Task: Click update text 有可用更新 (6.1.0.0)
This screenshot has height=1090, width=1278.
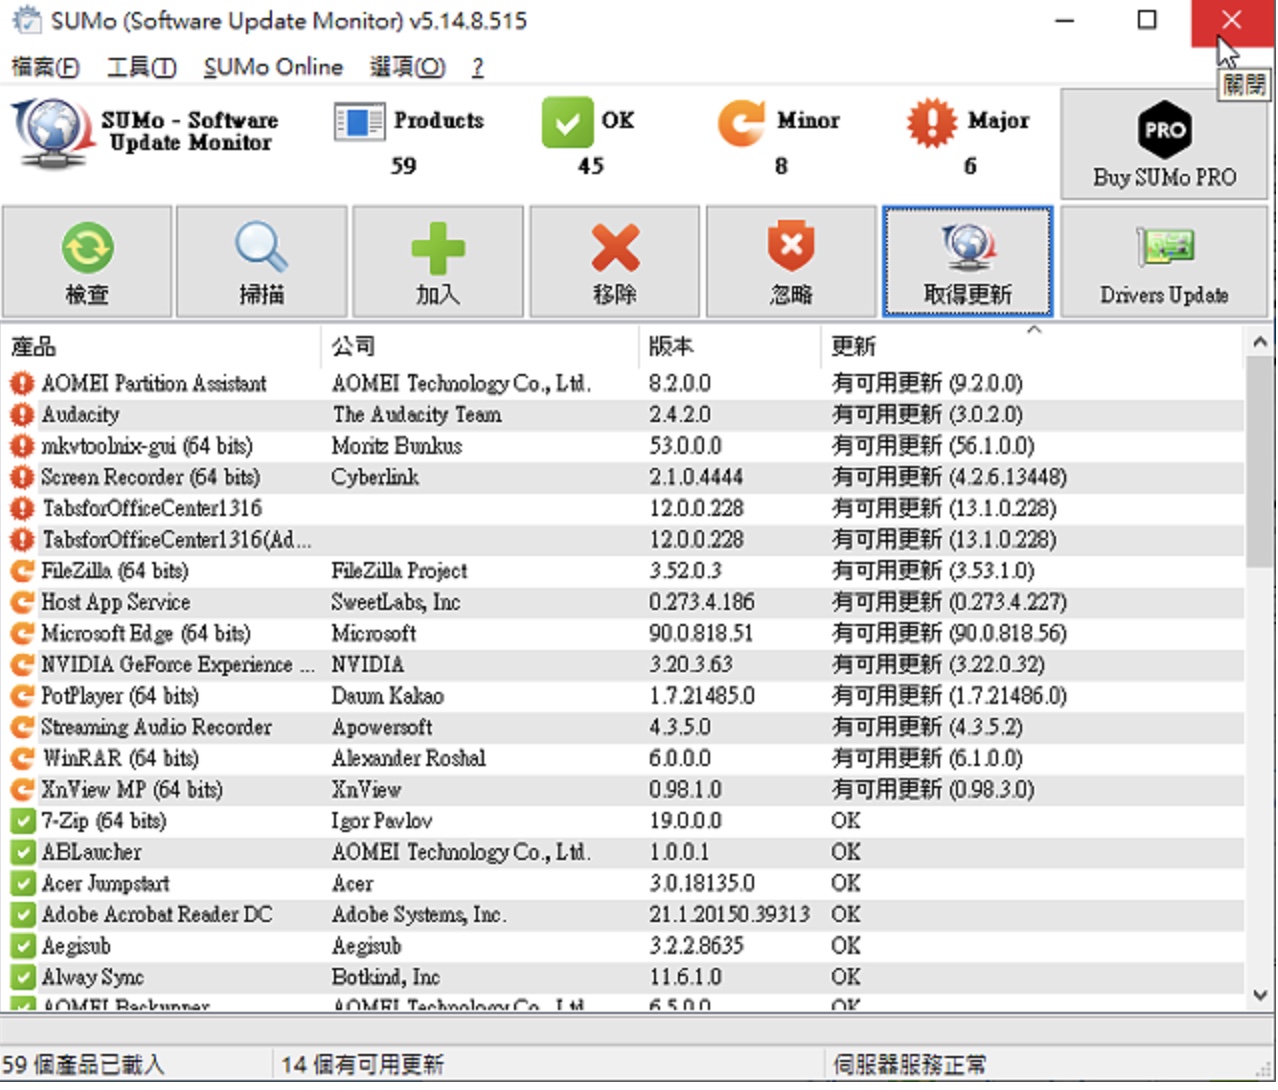Action: (x=927, y=759)
